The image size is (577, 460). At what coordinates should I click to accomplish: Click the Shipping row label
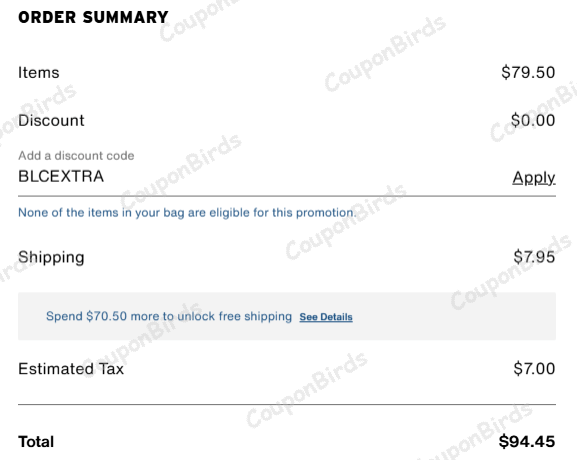[x=51, y=258]
